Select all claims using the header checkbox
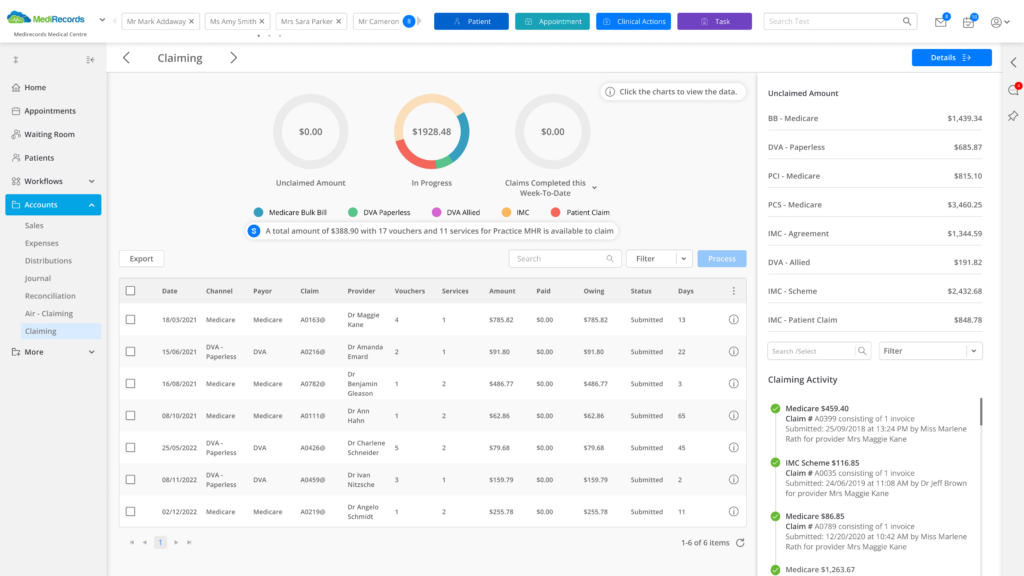Image resolution: width=1024 pixels, height=576 pixels. coord(130,290)
